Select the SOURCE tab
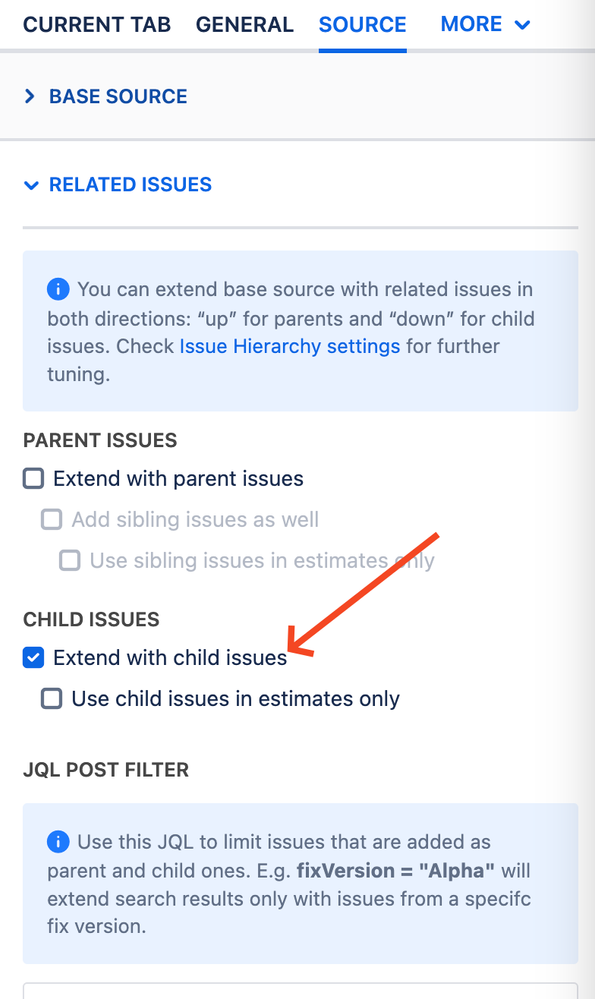 coord(362,25)
